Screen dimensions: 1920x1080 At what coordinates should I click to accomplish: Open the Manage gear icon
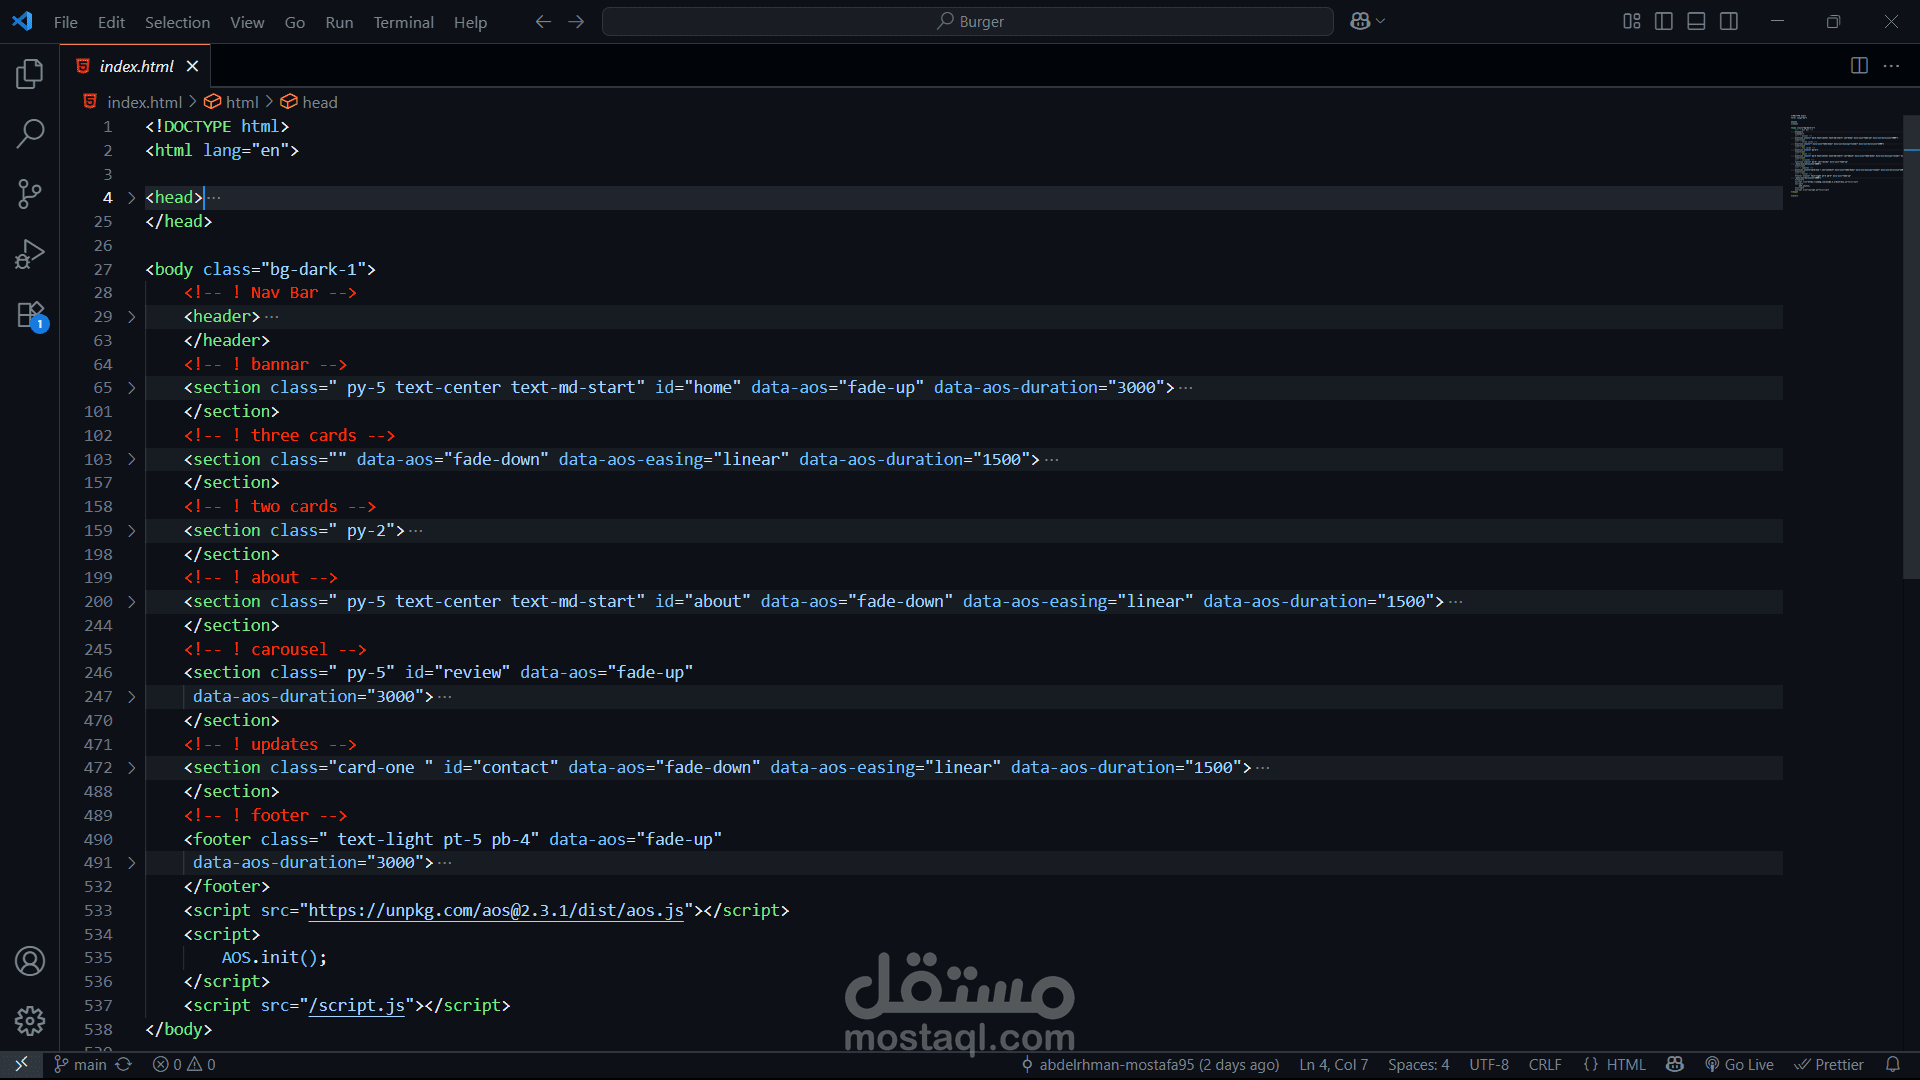30,1020
